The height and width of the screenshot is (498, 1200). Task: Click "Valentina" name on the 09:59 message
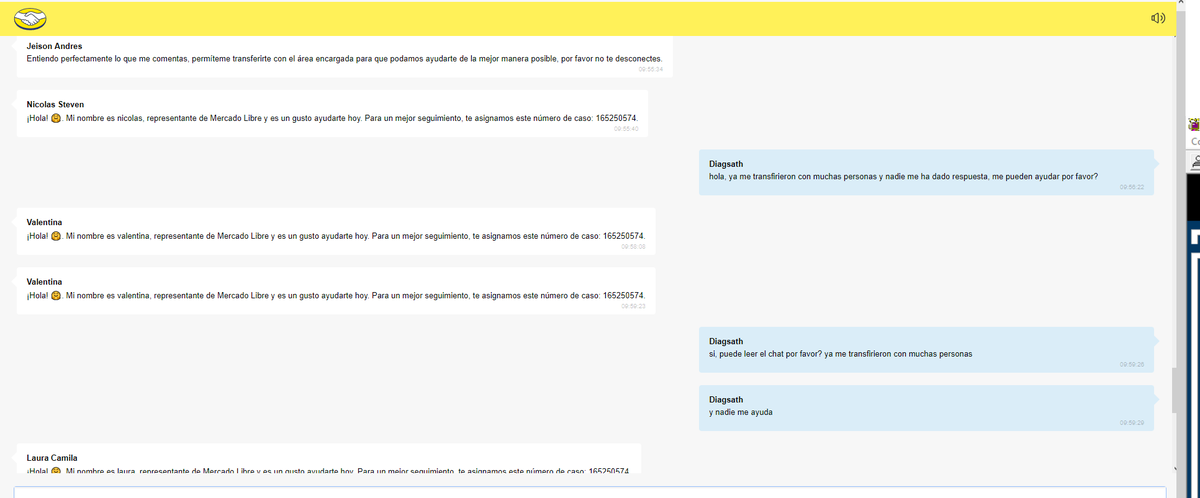point(44,282)
